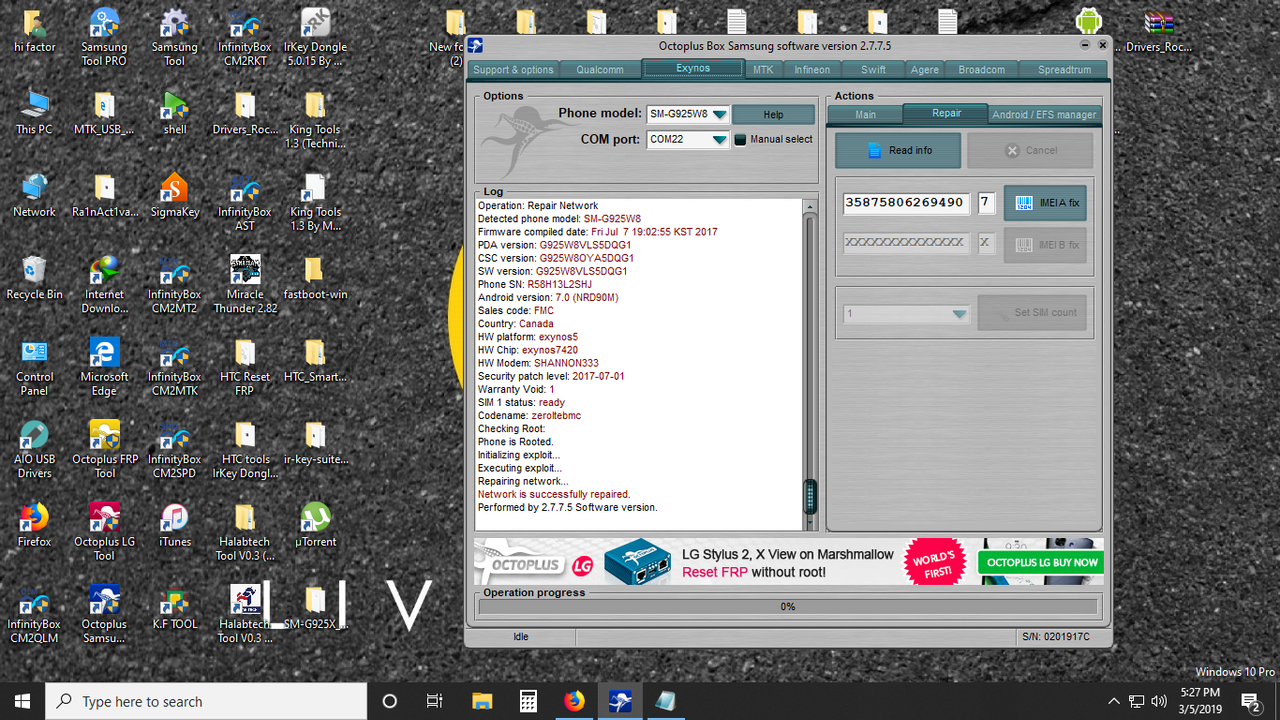Click the IMEI A number field
The height and width of the screenshot is (720, 1280).
[907, 202]
